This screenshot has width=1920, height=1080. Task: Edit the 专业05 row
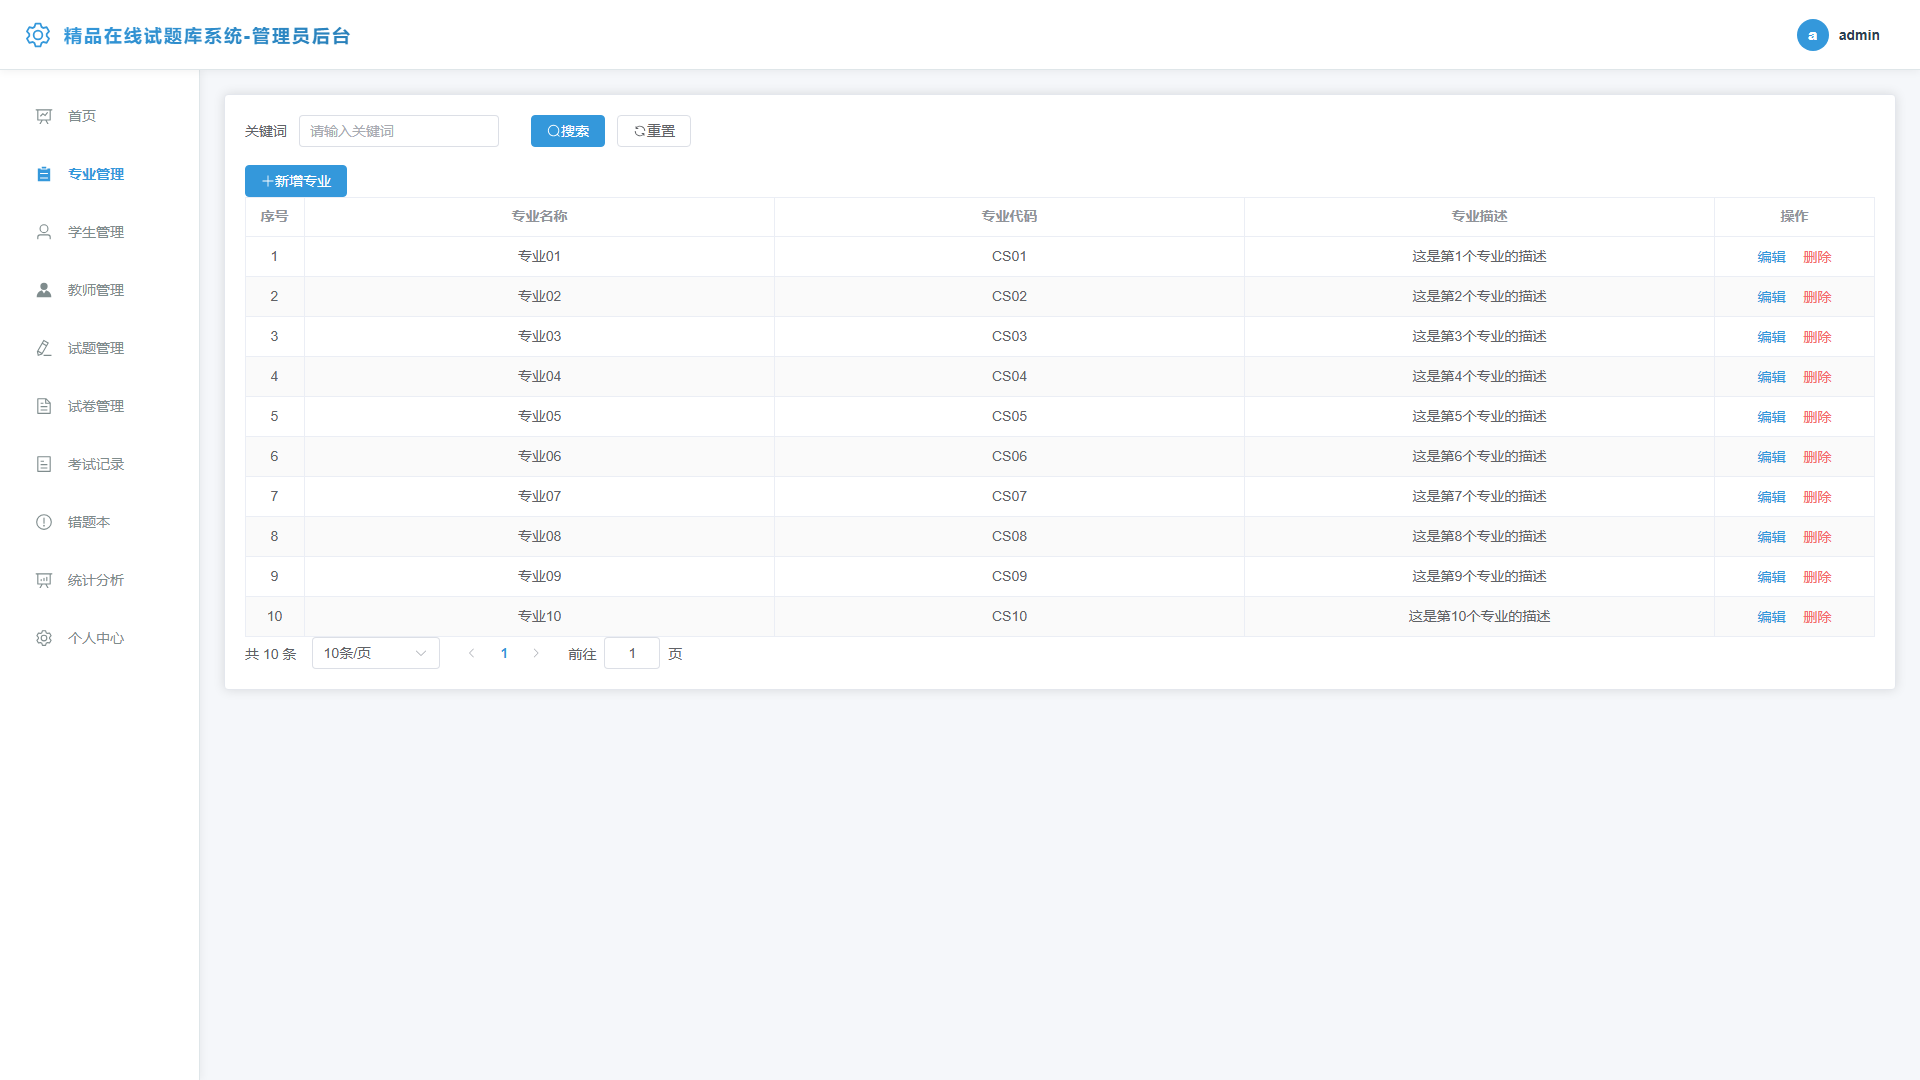pos(1771,417)
